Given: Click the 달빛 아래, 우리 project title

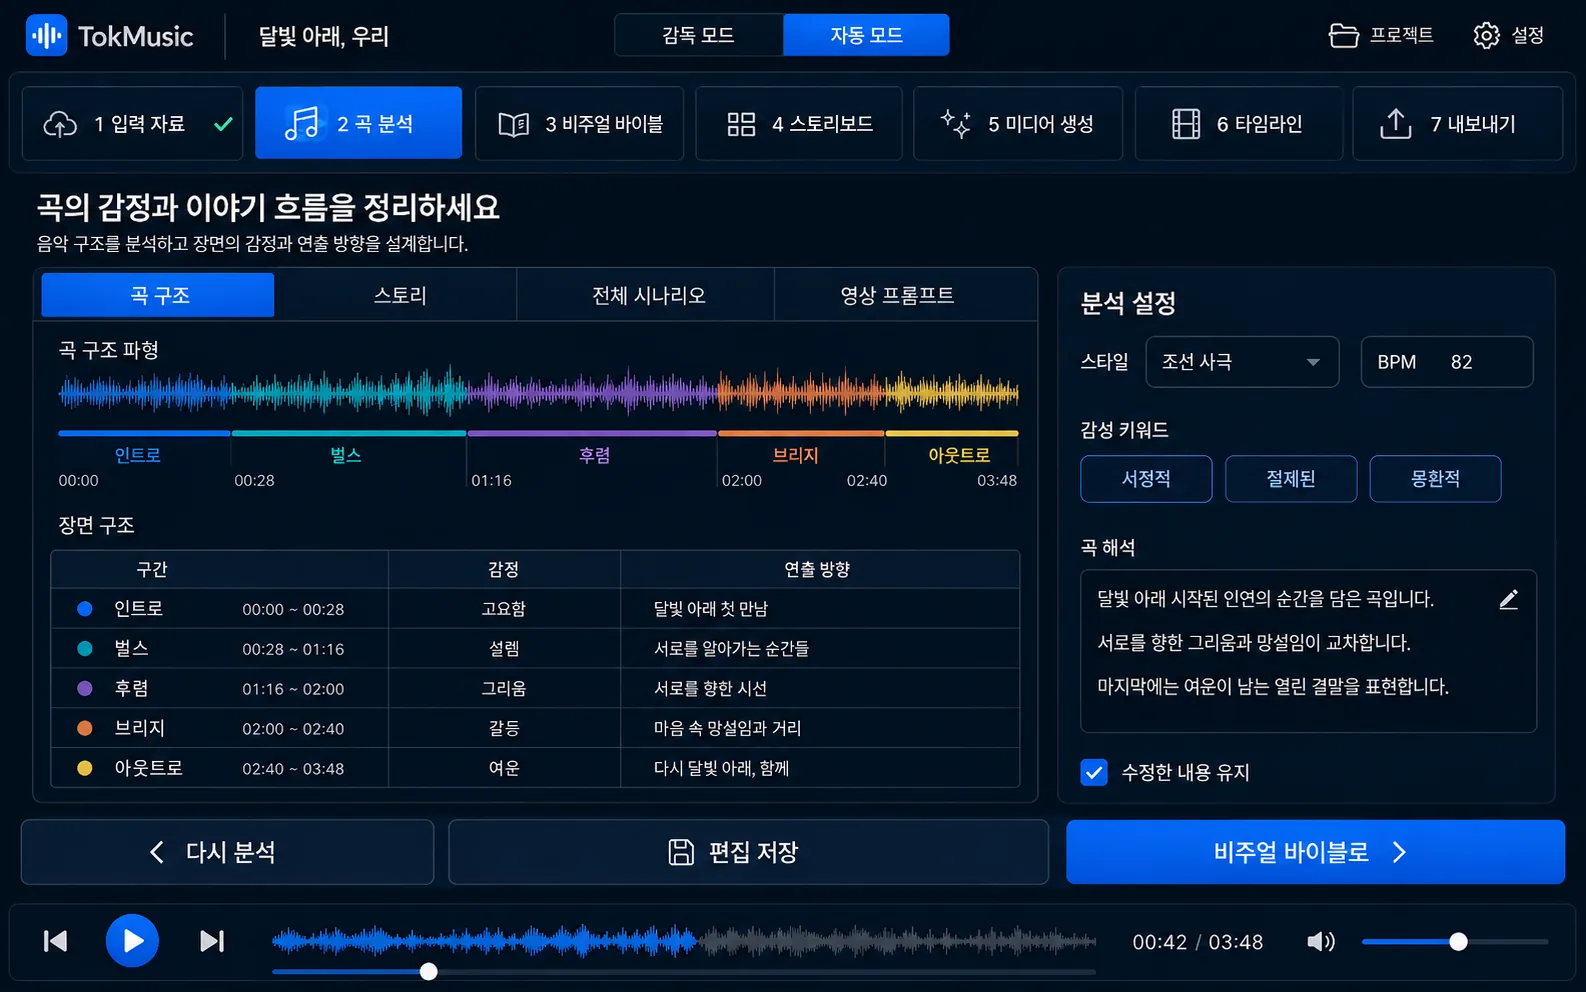Looking at the screenshot, I should (x=324, y=36).
